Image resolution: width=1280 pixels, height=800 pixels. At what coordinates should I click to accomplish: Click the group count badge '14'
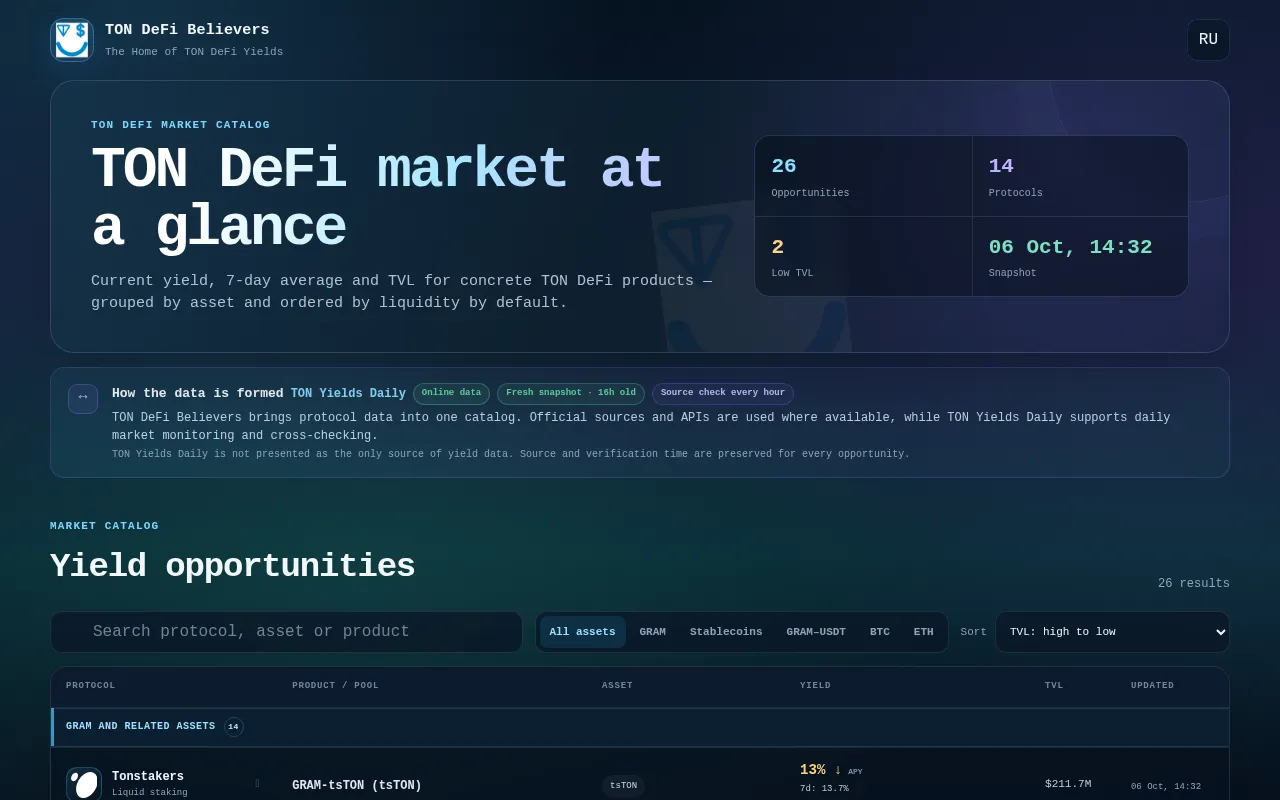[x=233, y=727]
